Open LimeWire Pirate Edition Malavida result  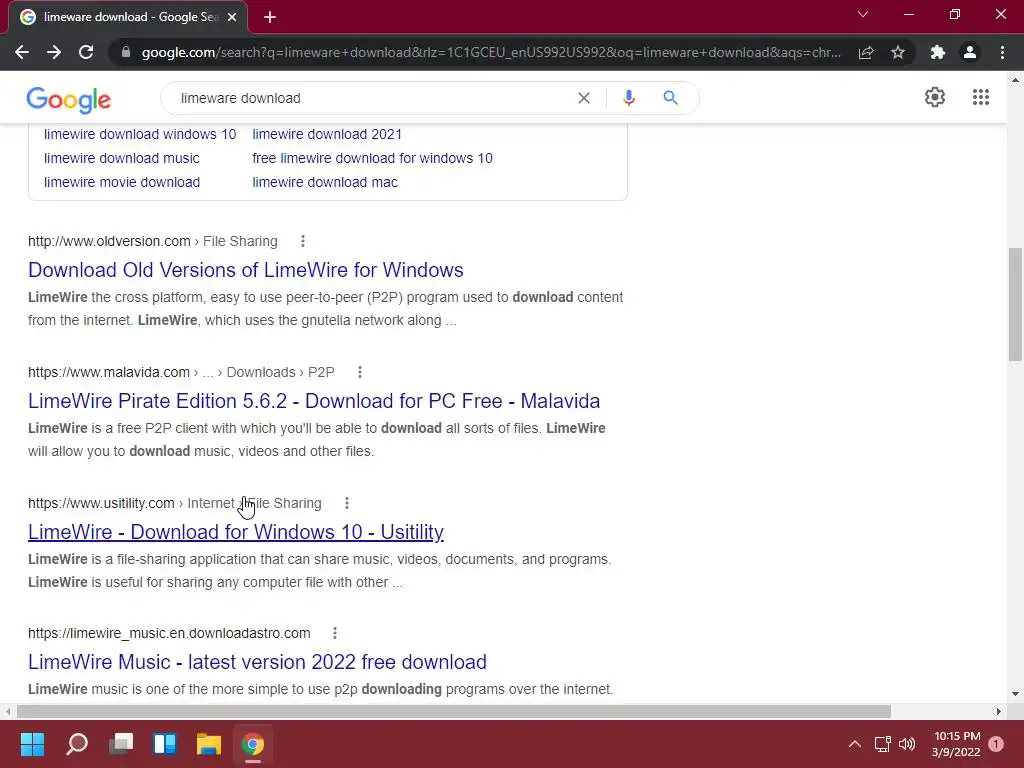pos(314,401)
